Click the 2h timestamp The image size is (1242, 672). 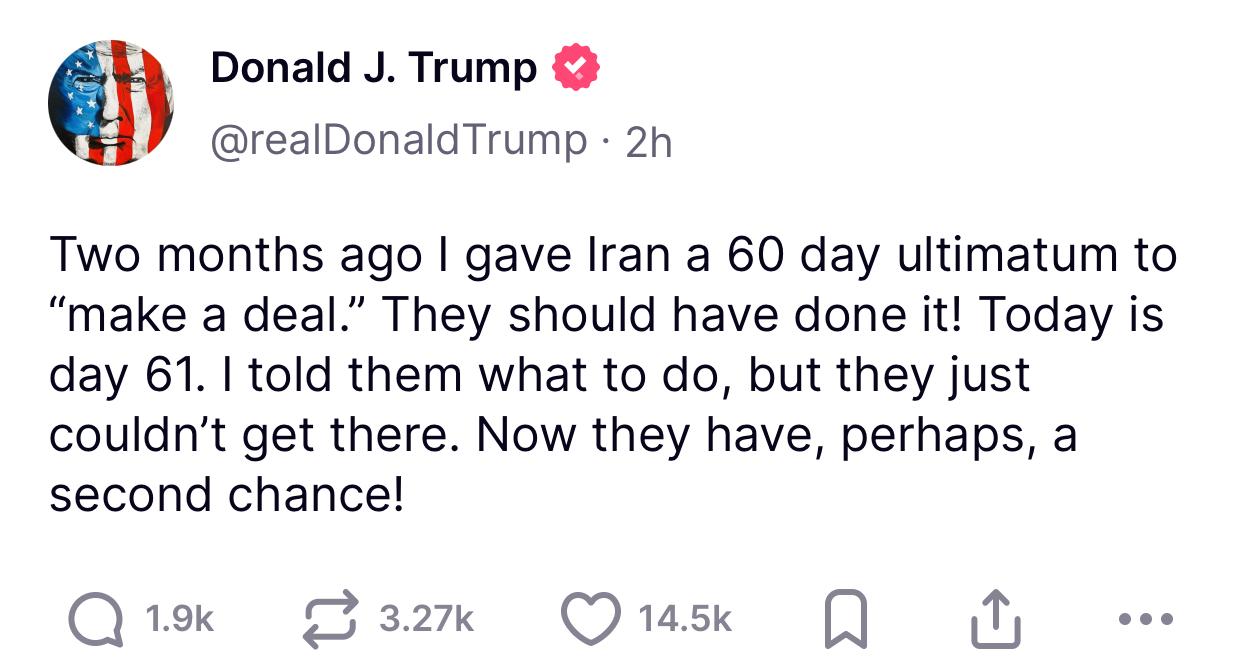[x=648, y=142]
